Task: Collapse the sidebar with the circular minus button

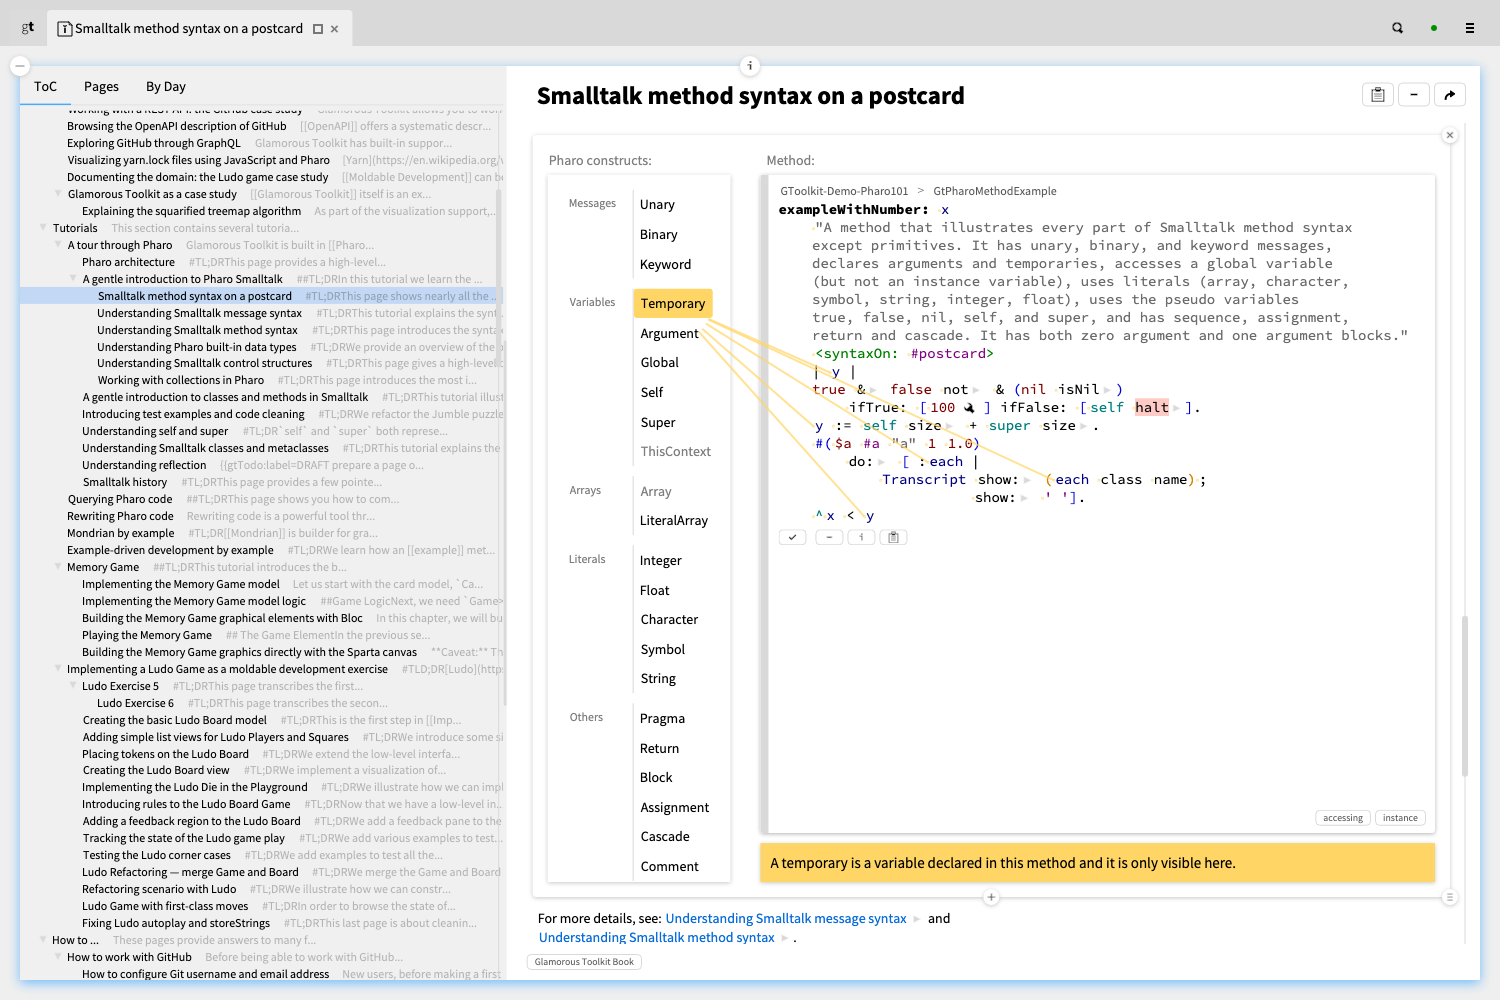Action: pyautogui.click(x=20, y=66)
